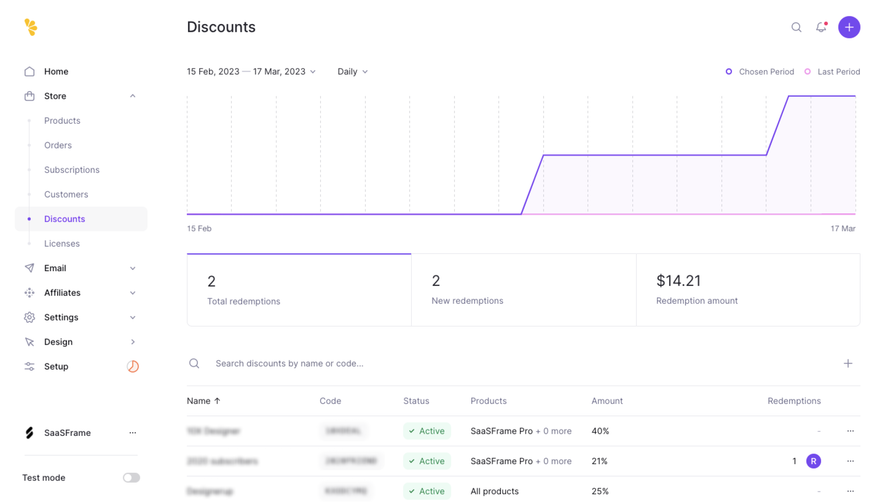This screenshot has height=502, width=885.
Task: Expand the Email section chevron
Action: pyautogui.click(x=133, y=268)
